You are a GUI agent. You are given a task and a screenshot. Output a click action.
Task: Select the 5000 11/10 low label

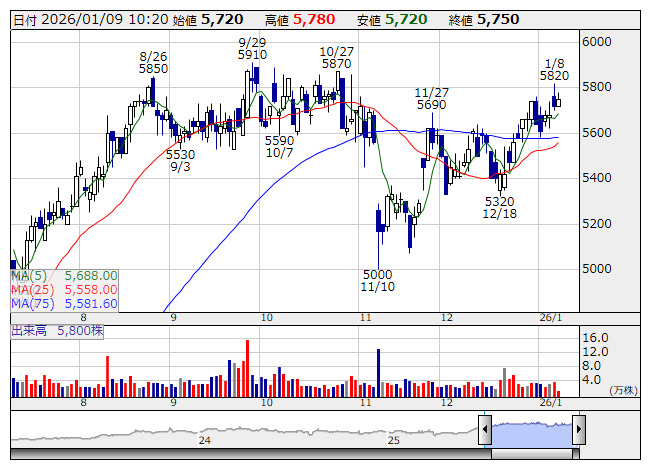point(377,281)
